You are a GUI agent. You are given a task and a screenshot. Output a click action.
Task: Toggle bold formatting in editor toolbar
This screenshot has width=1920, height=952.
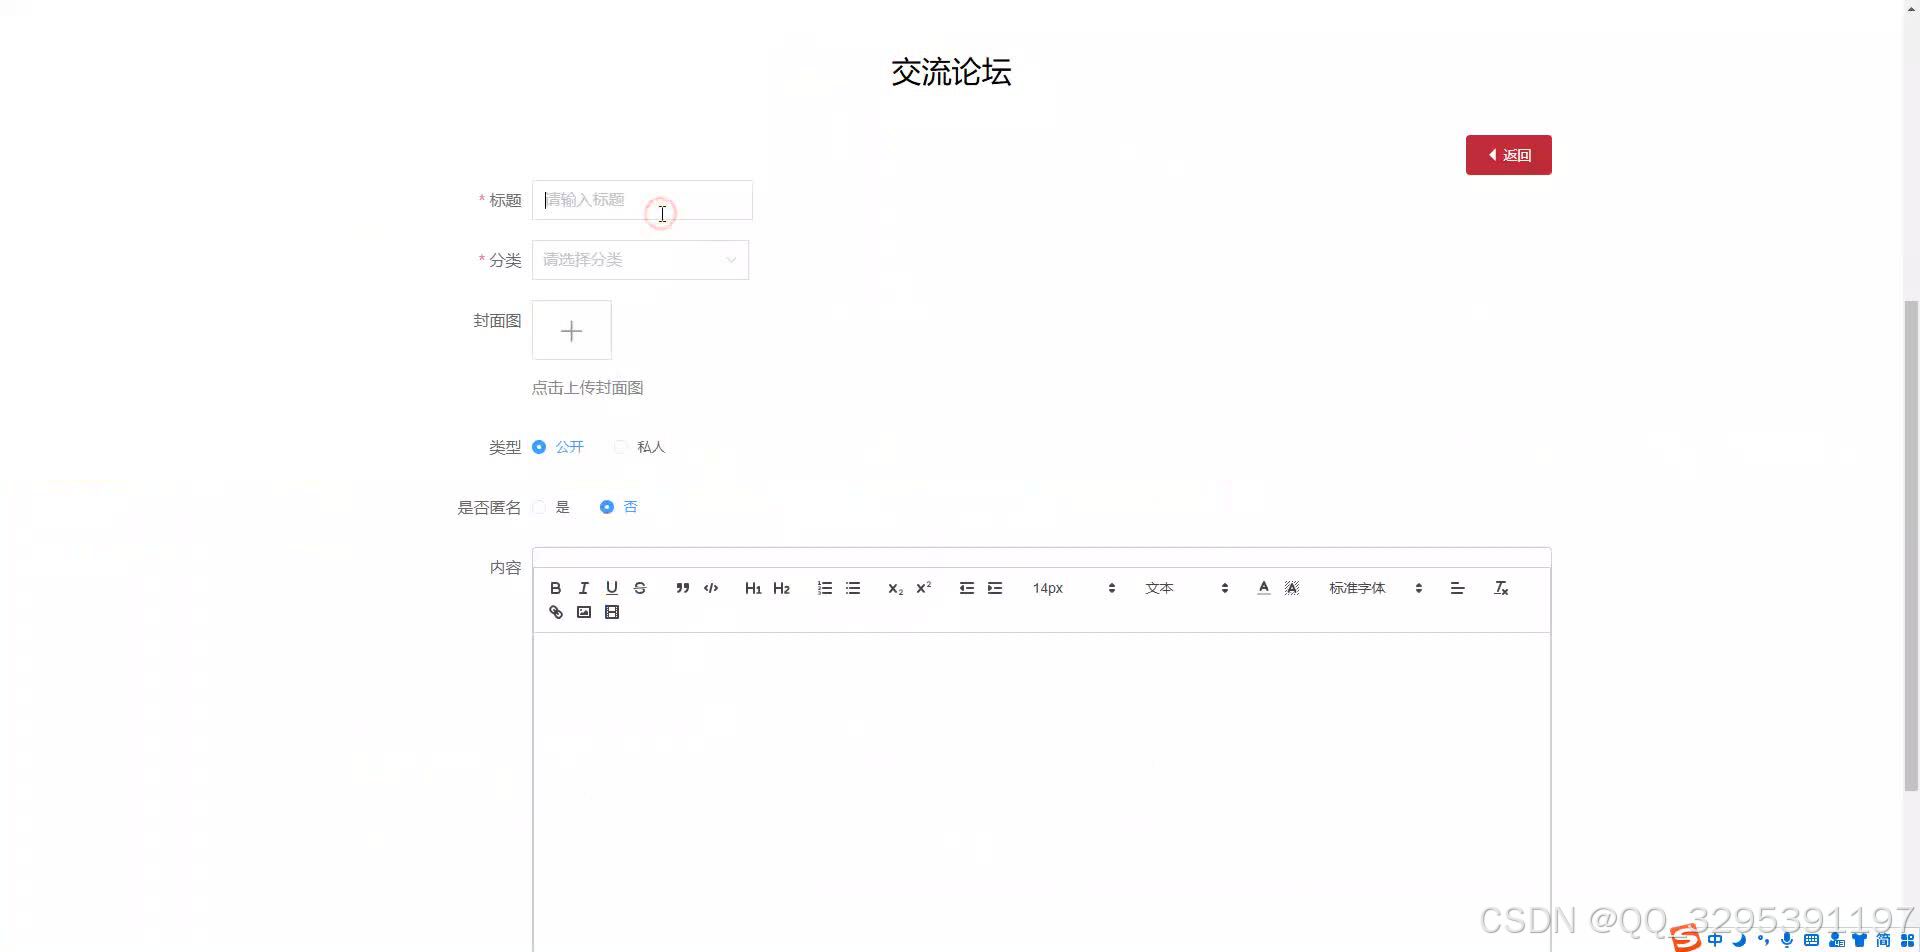[555, 588]
